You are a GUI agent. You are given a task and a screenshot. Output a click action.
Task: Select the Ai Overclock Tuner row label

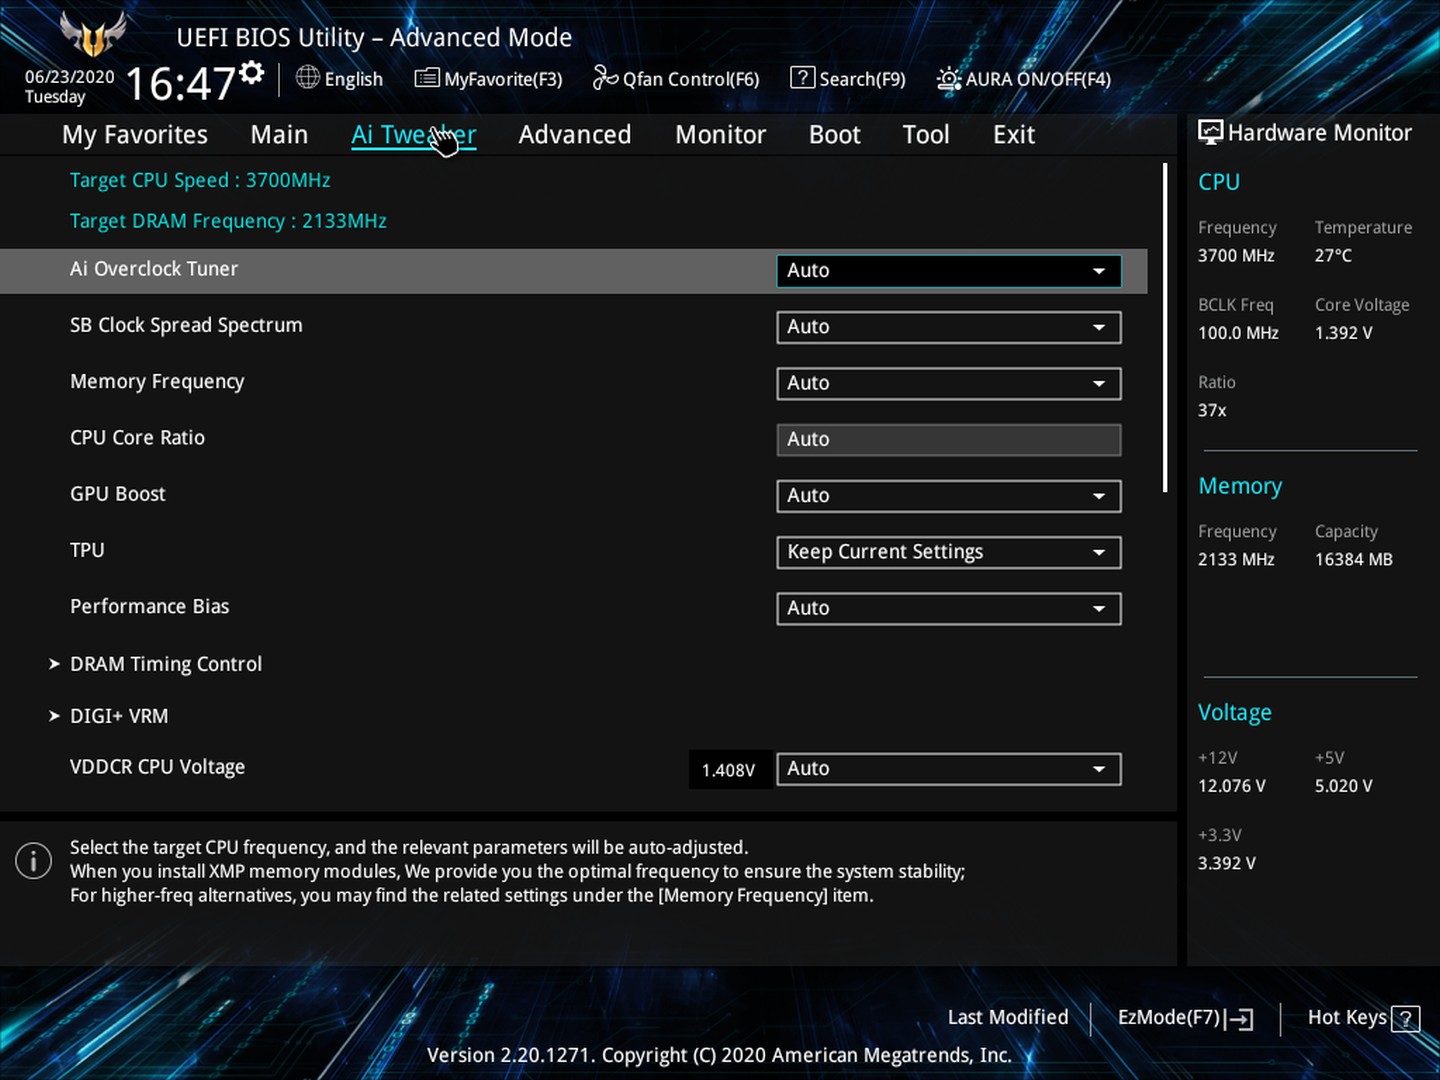(154, 269)
